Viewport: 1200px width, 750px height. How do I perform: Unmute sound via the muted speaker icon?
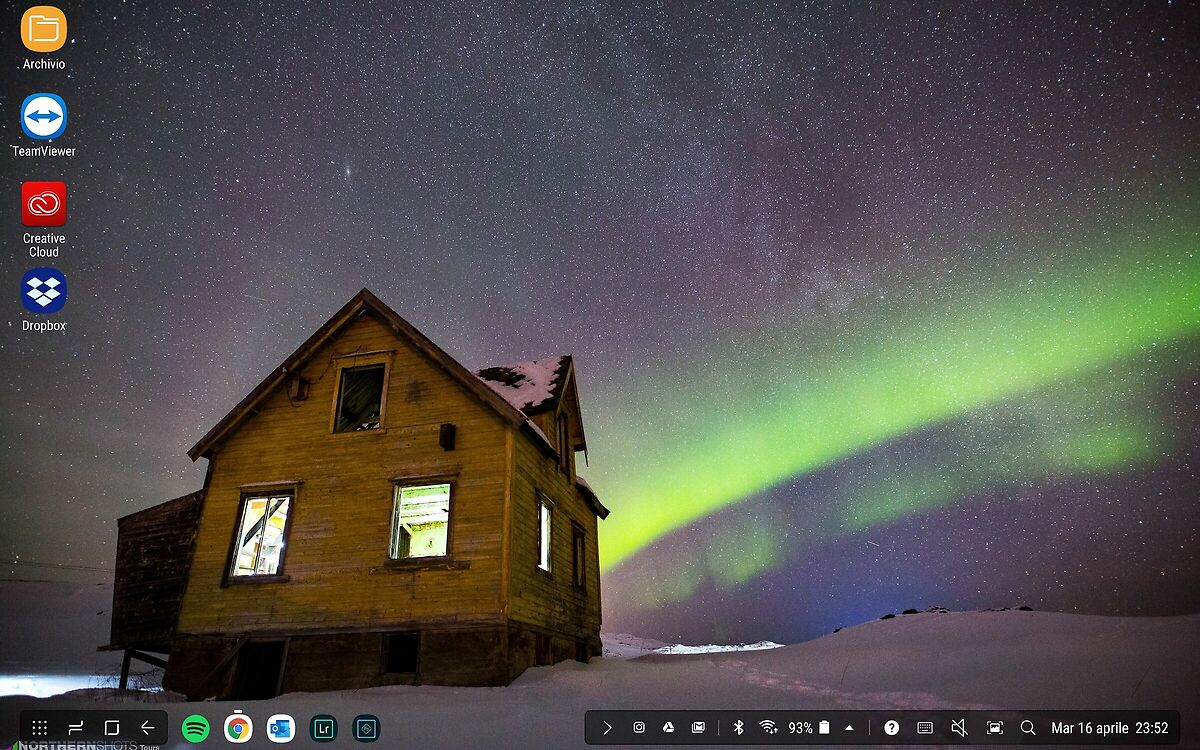(x=958, y=728)
